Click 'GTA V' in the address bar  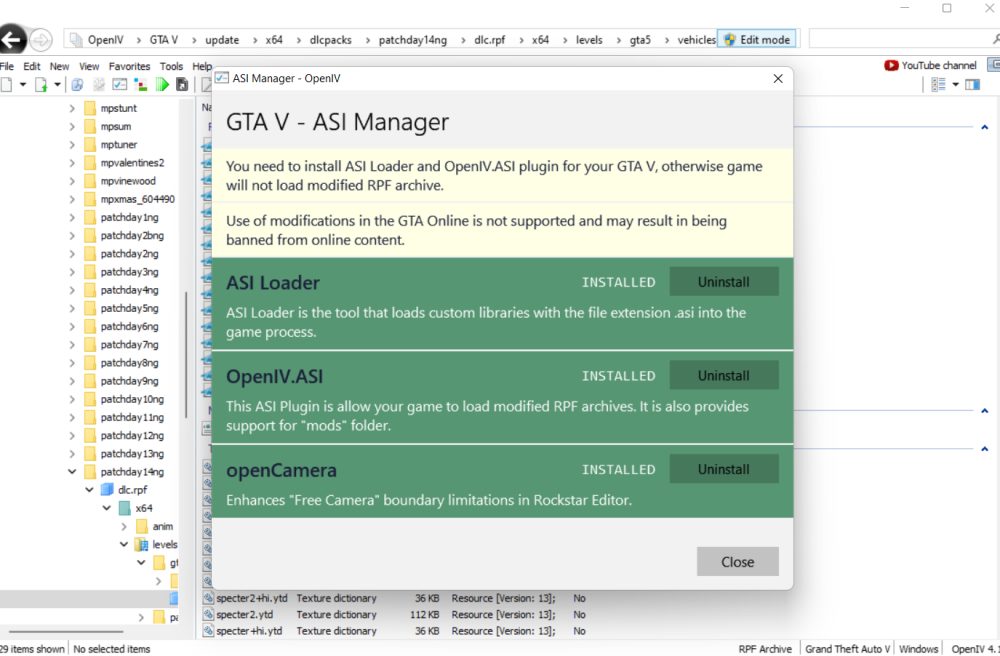point(164,40)
